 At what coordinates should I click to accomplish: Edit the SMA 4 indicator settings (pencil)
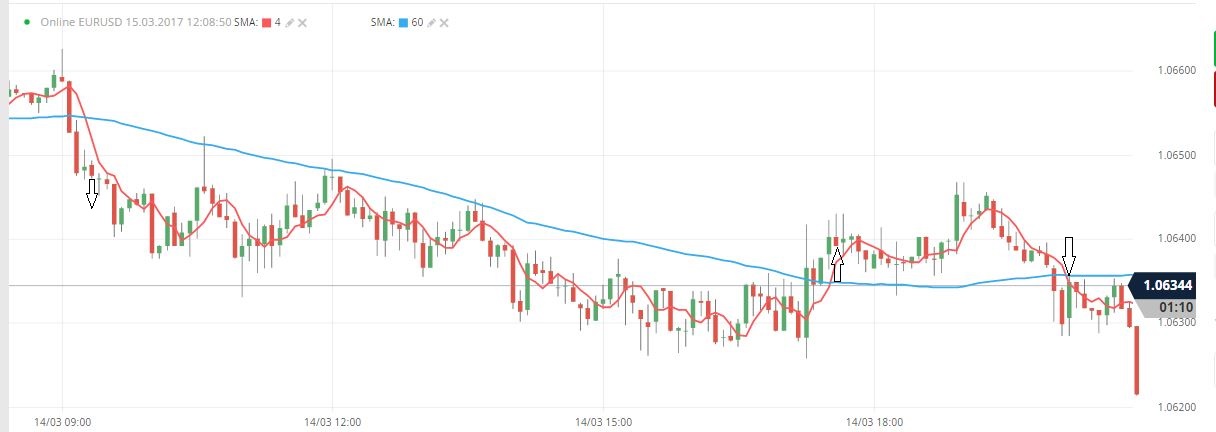tap(289, 21)
